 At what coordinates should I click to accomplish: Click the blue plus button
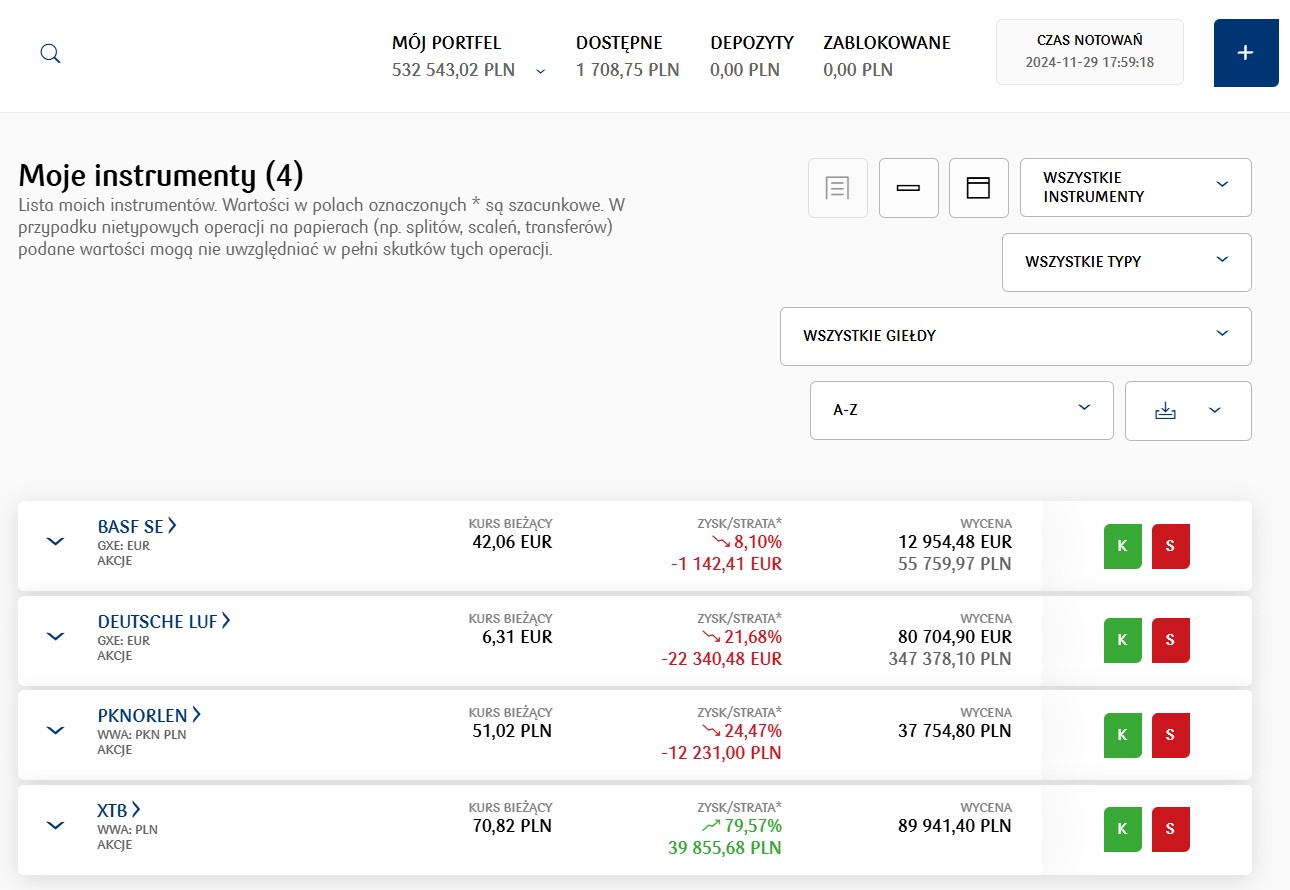tap(1245, 53)
